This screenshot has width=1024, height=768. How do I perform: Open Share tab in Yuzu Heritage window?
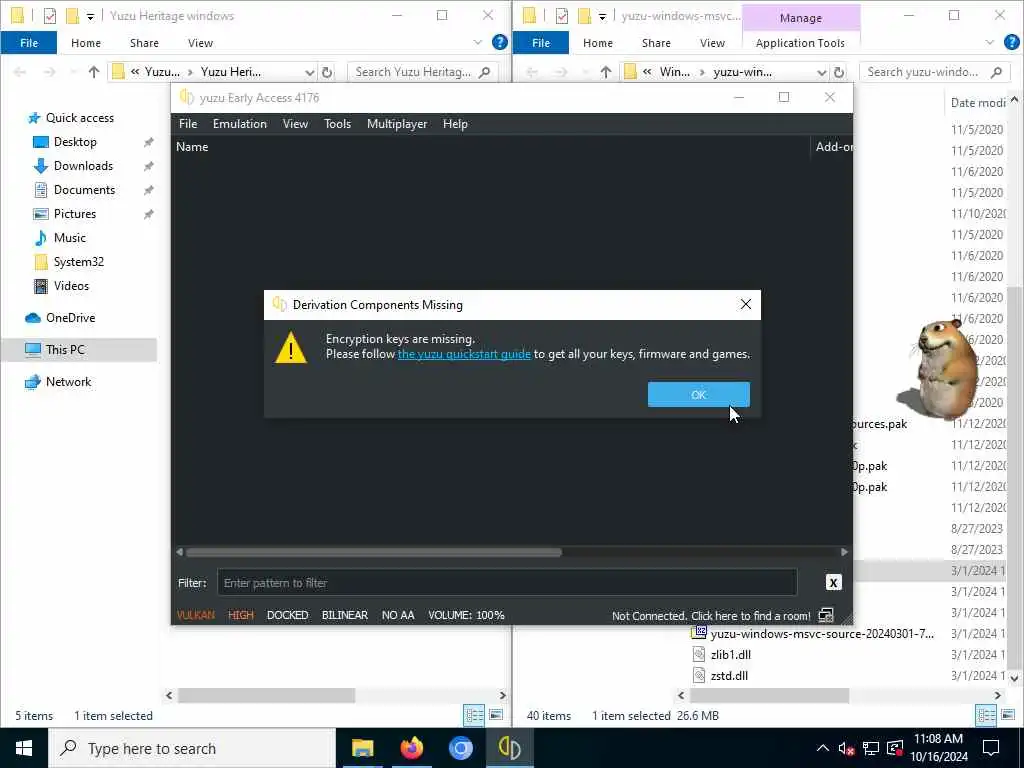pos(144,43)
